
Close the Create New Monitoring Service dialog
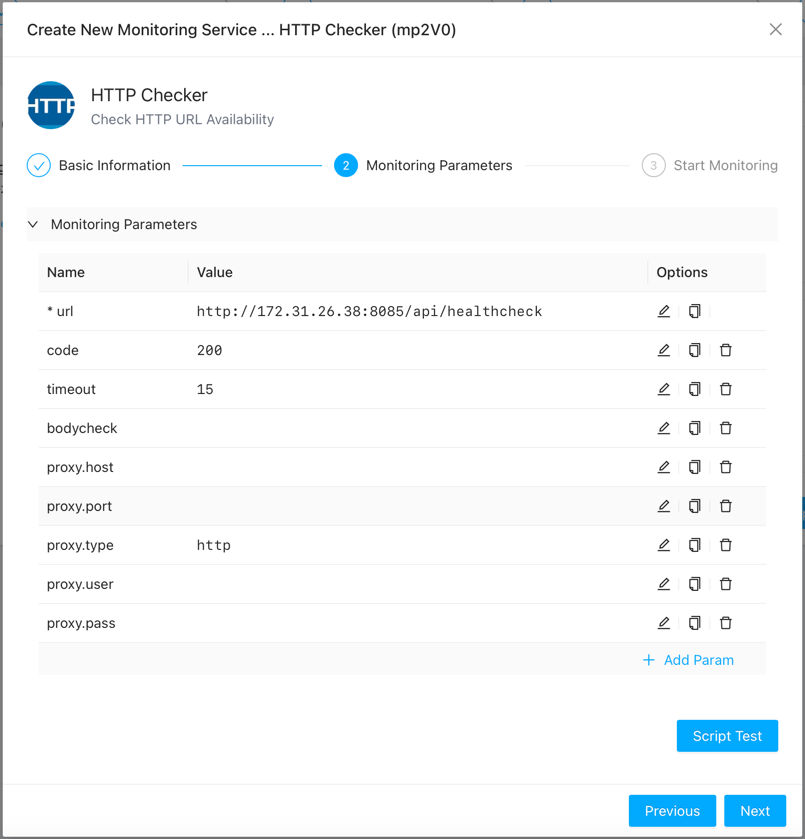tap(775, 30)
